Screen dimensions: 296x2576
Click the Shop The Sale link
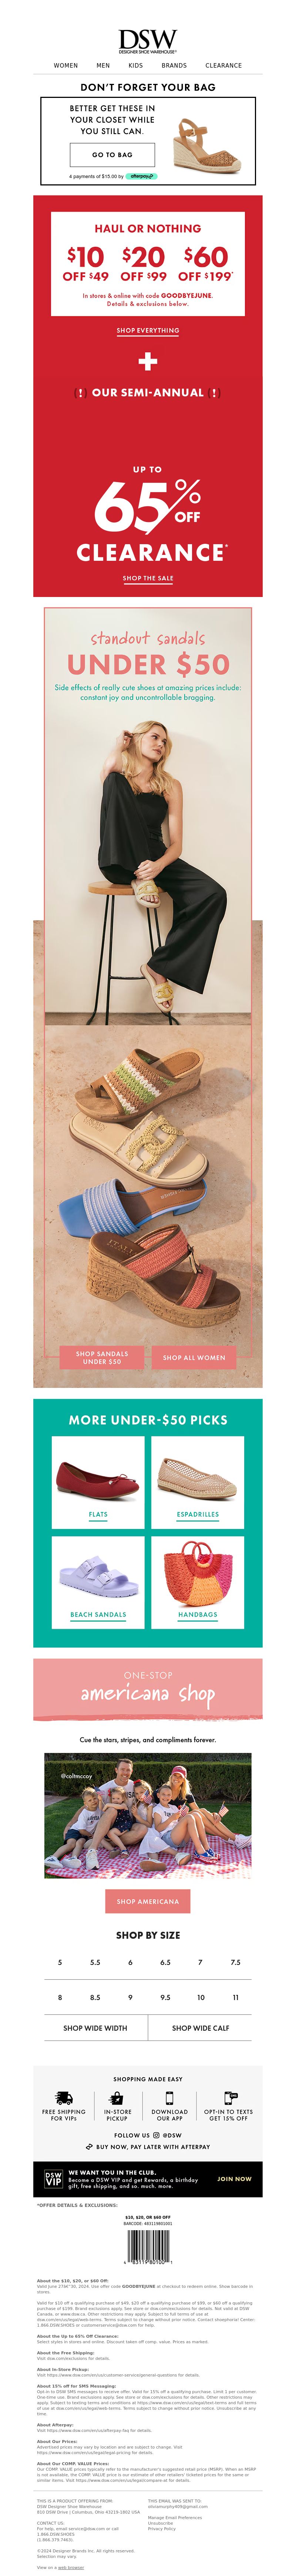[x=148, y=578]
